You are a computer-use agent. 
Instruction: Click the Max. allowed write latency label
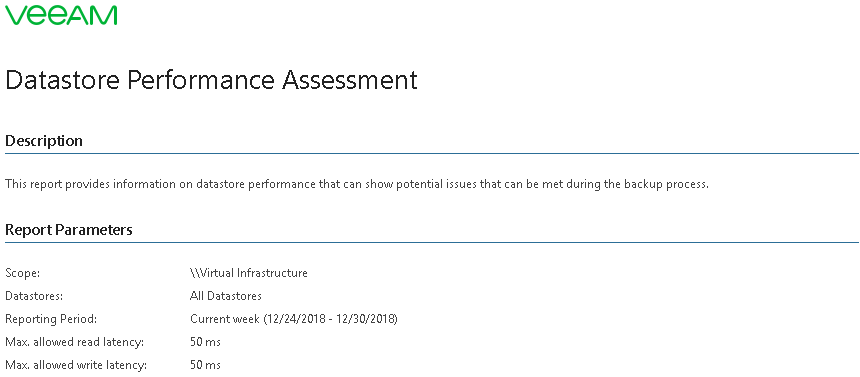[76, 365]
